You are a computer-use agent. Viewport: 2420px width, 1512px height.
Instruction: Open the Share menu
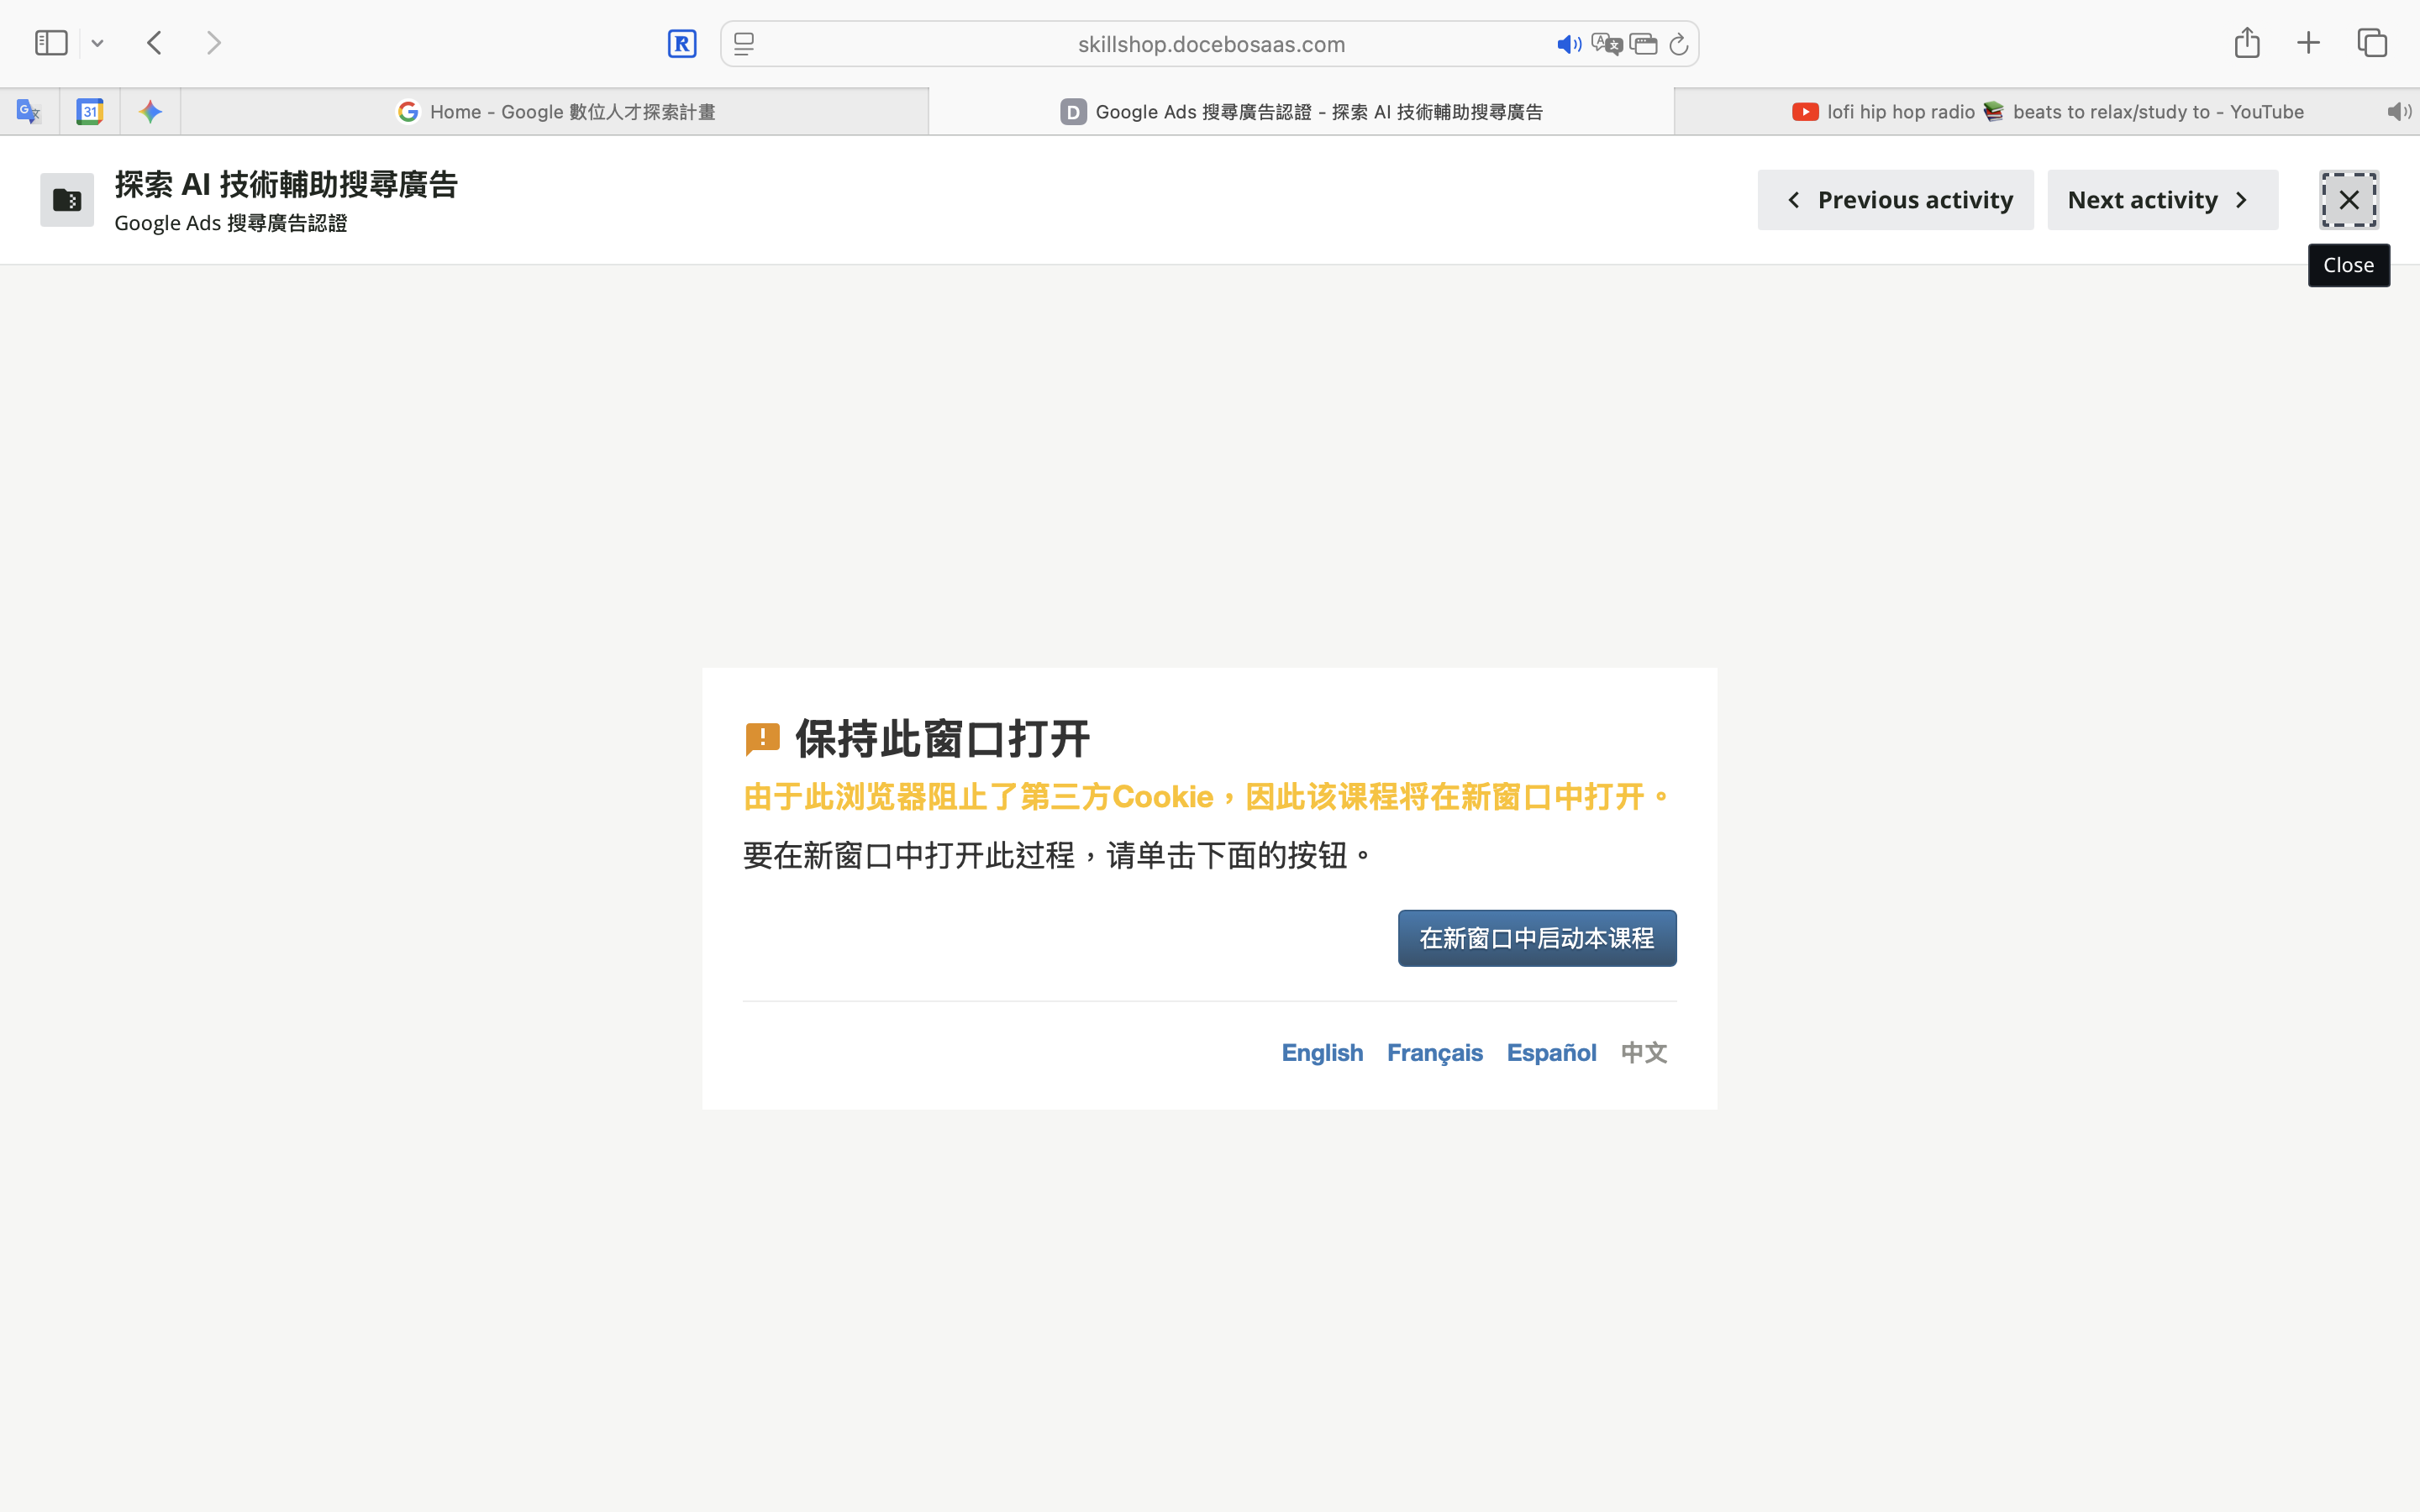2247,43
